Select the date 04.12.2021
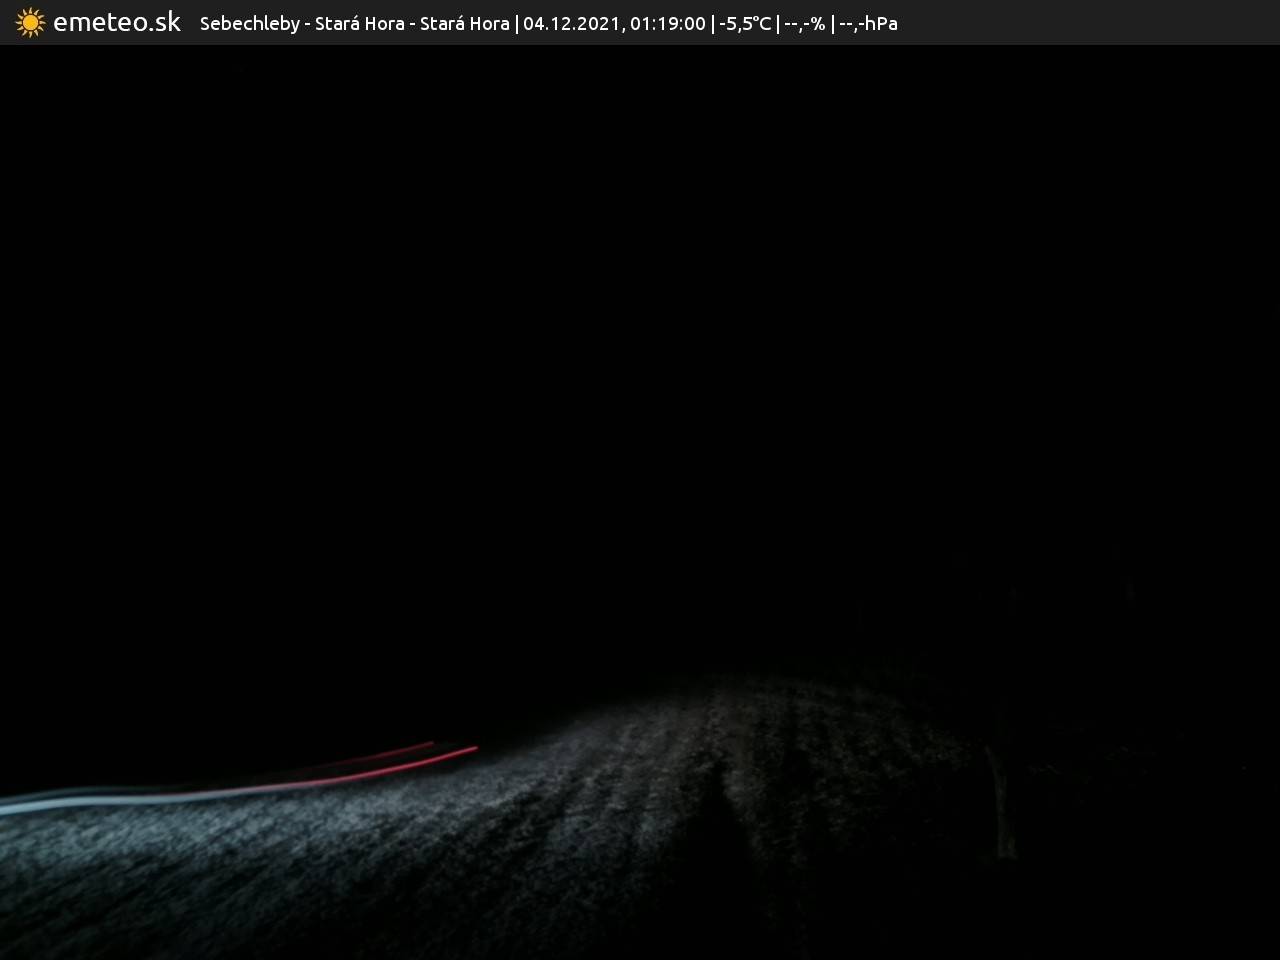 pyautogui.click(x=571, y=23)
